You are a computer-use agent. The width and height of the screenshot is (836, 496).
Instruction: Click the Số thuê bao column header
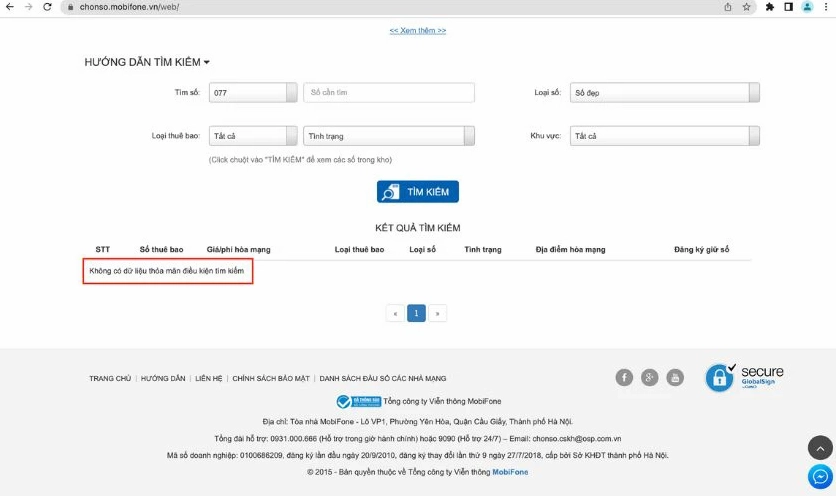(x=161, y=249)
